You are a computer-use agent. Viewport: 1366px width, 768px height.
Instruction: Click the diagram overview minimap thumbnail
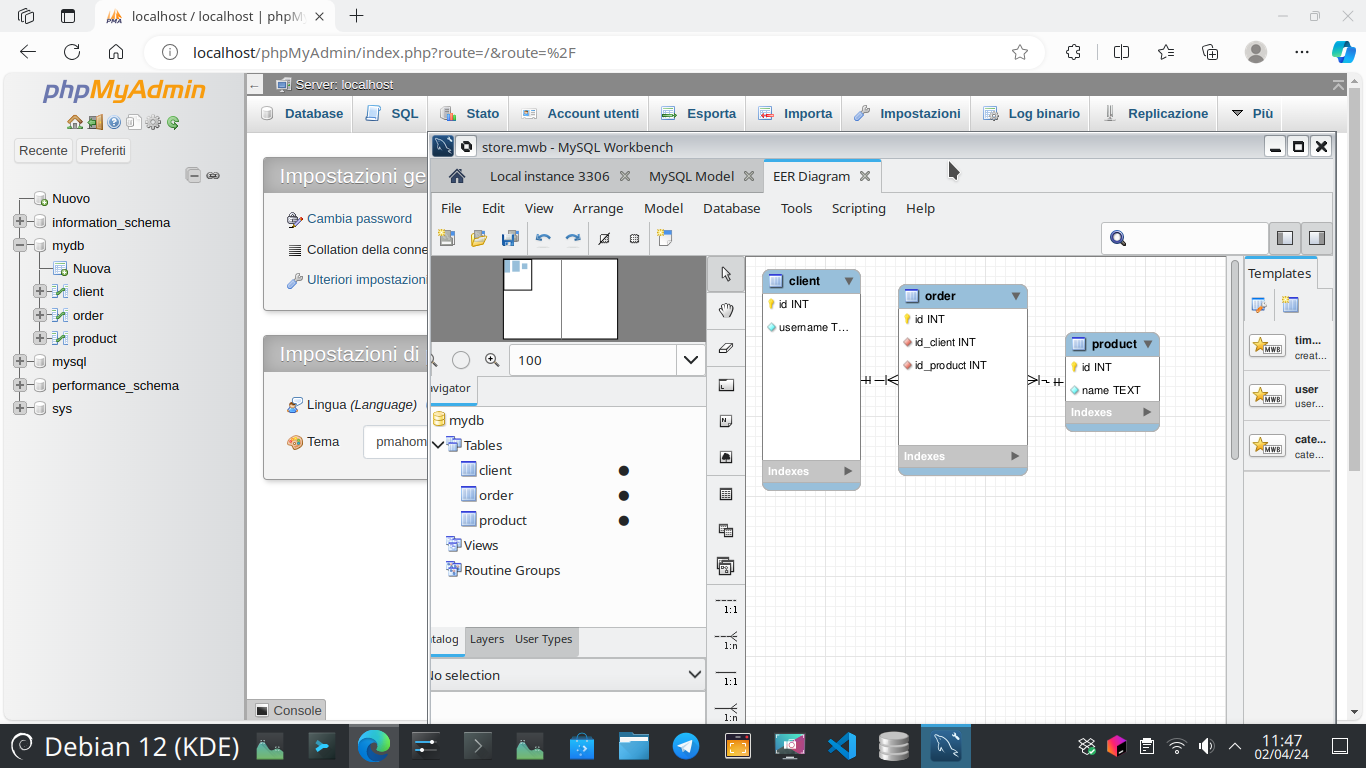[560, 299]
